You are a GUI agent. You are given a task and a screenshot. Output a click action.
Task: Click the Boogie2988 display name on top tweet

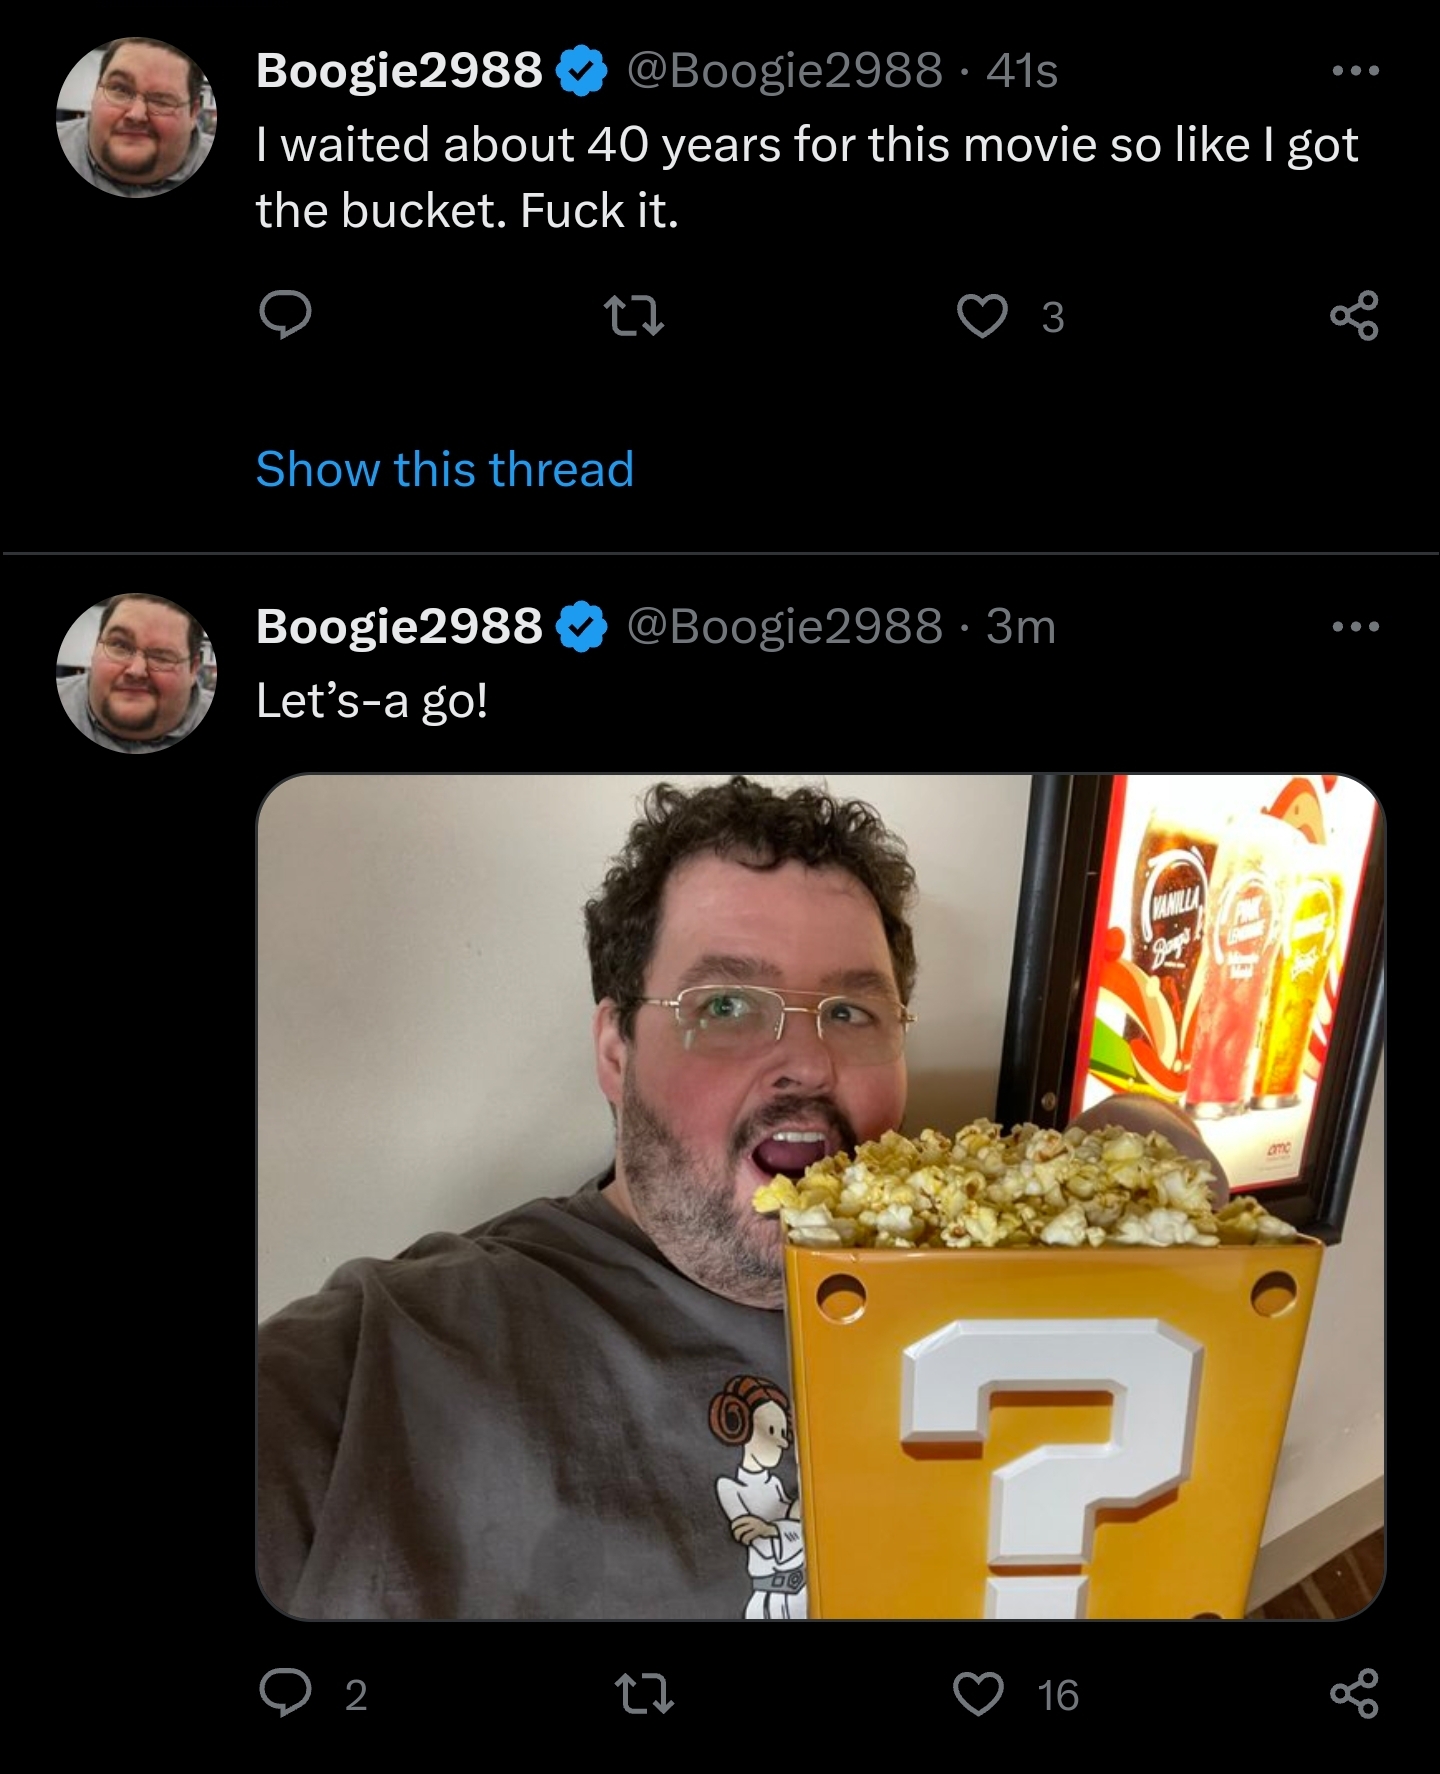(399, 70)
